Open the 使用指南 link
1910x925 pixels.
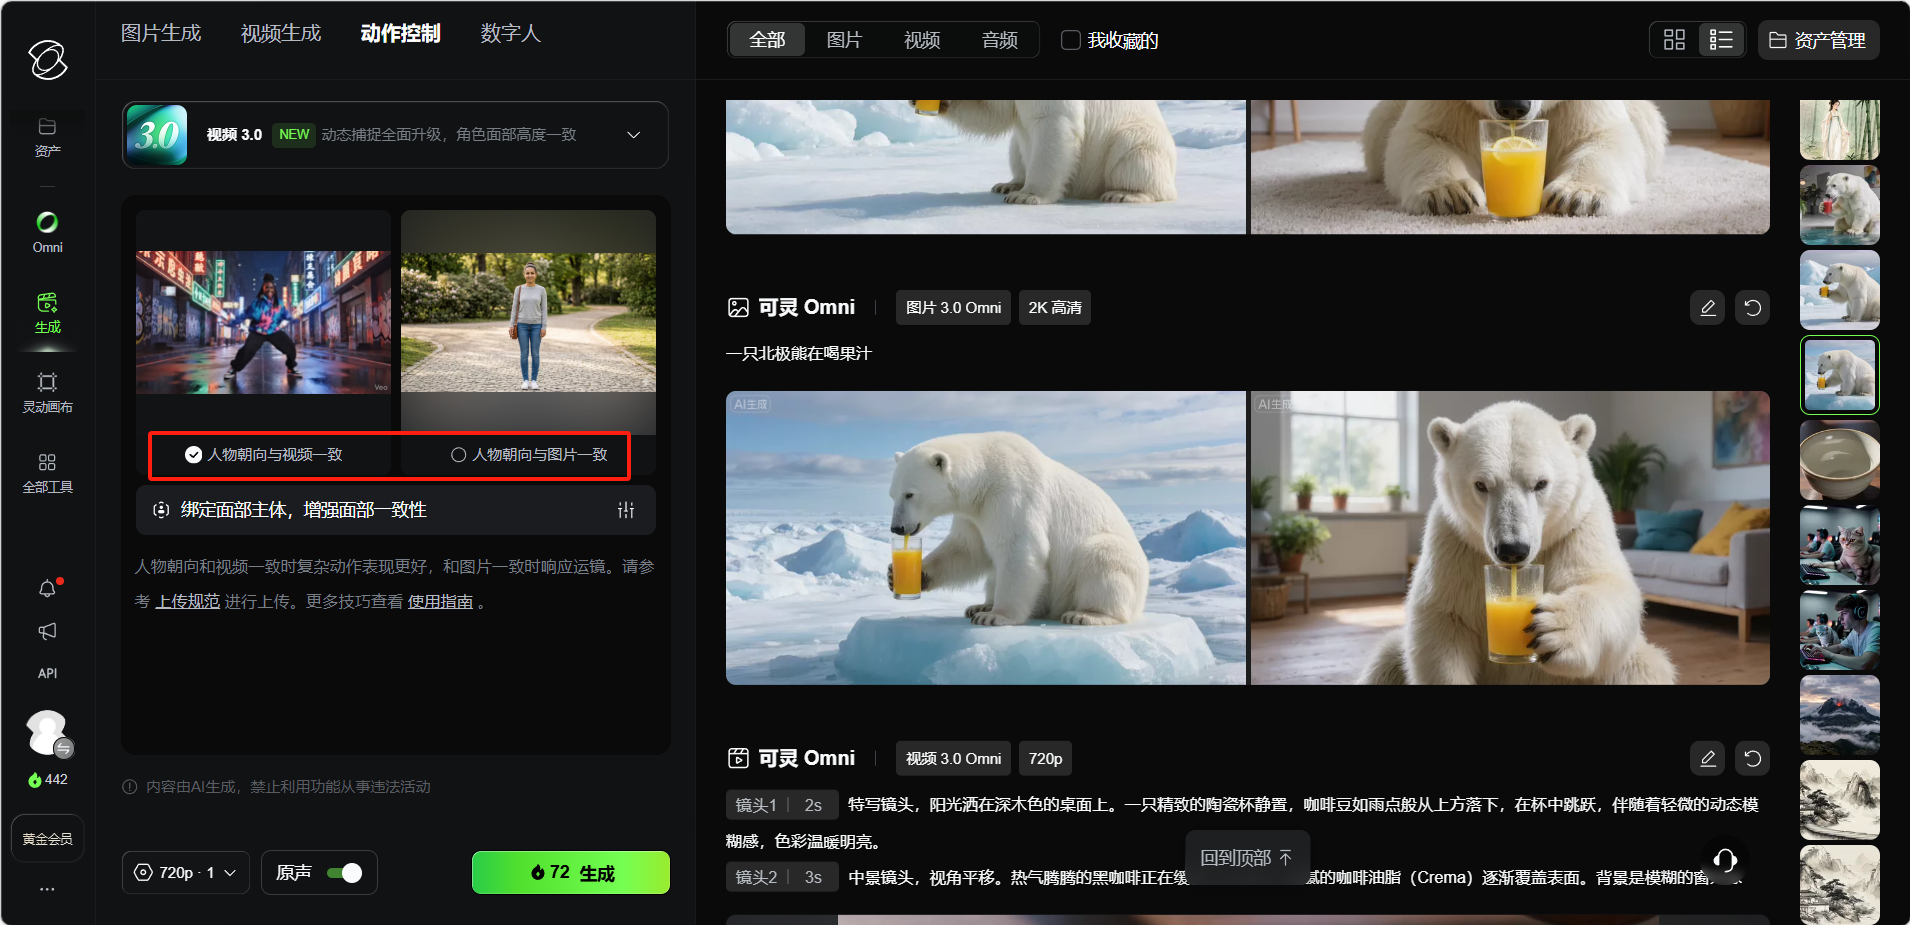(440, 602)
